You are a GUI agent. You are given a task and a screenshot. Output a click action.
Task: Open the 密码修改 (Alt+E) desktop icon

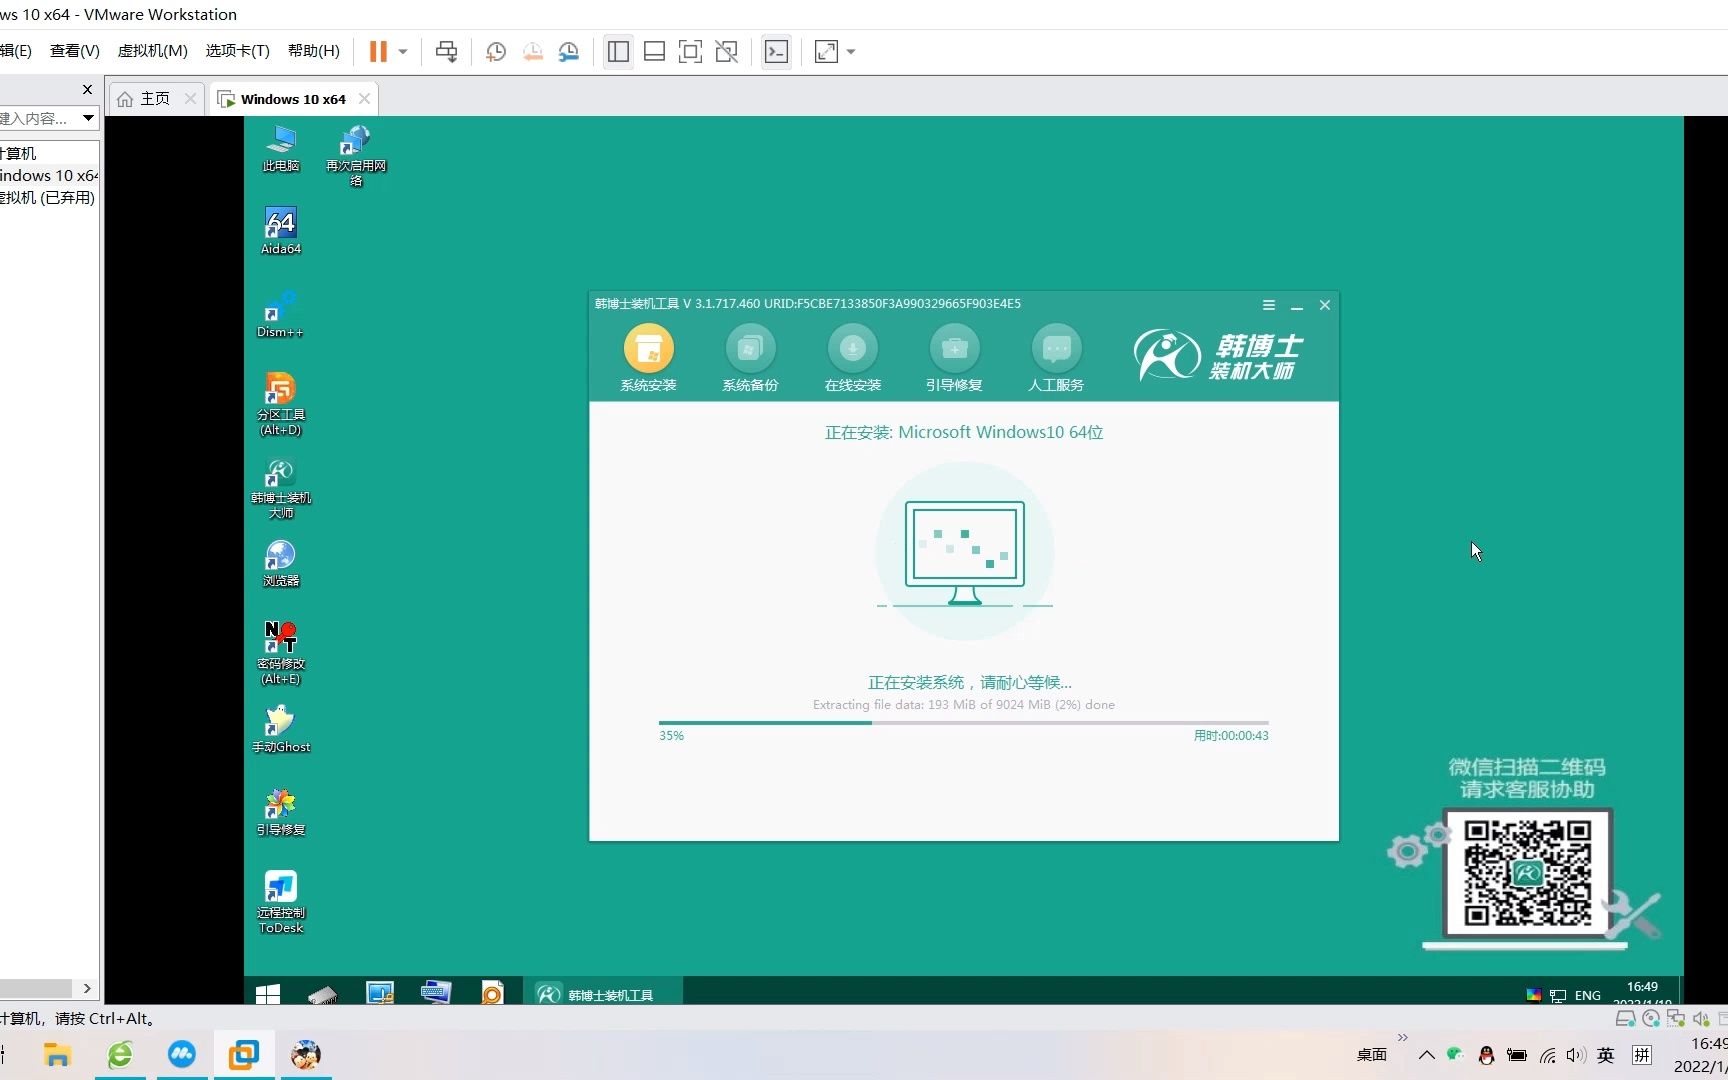[281, 653]
